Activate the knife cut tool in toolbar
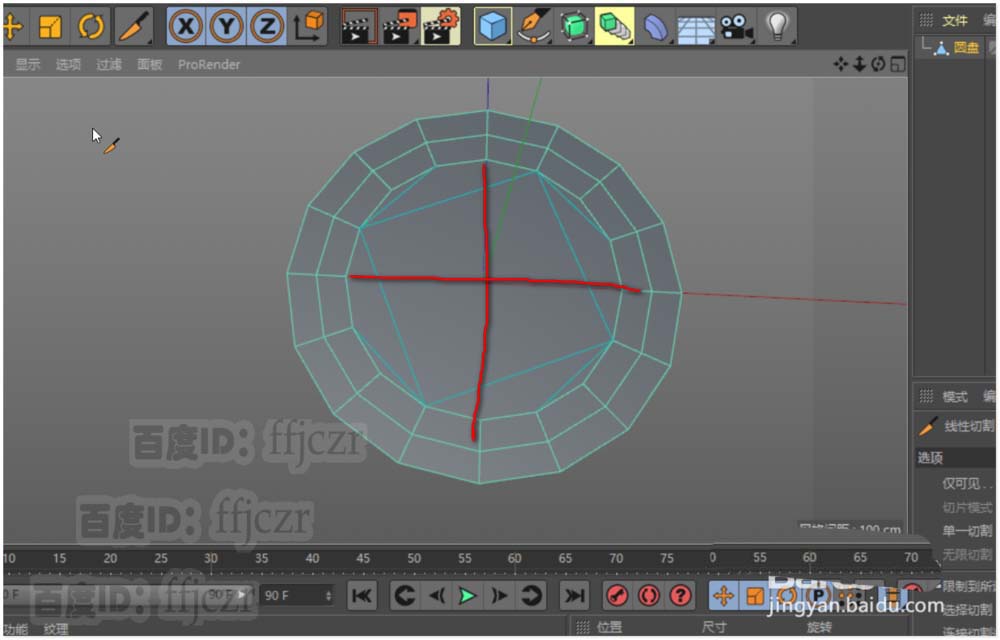Viewport: 1000px width, 640px height. click(132, 27)
